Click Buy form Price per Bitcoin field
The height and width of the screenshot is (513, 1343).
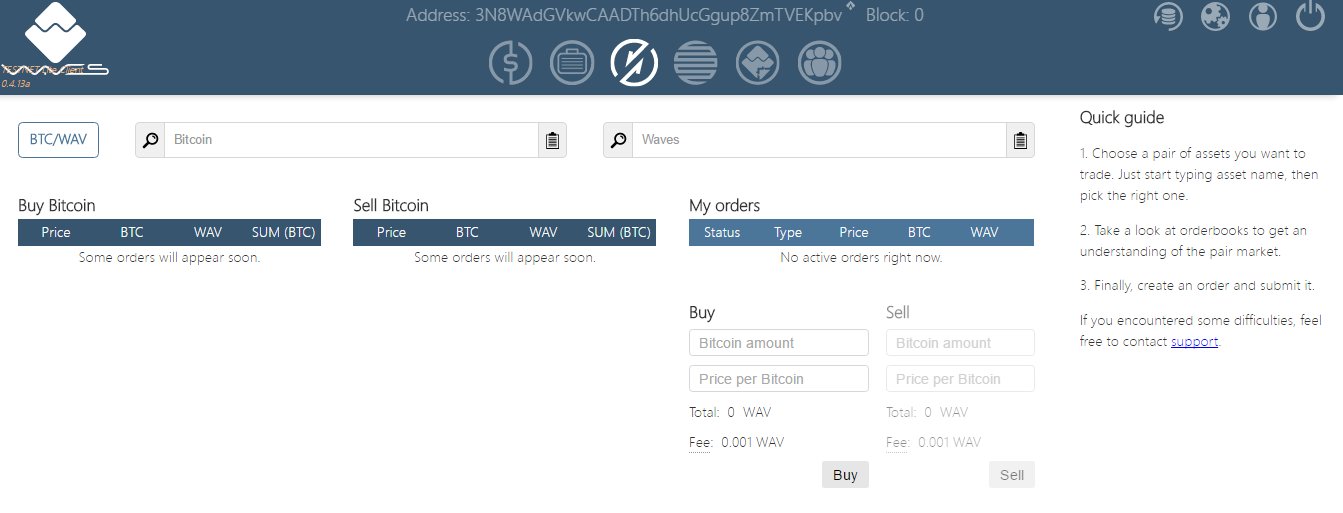pyautogui.click(x=779, y=379)
